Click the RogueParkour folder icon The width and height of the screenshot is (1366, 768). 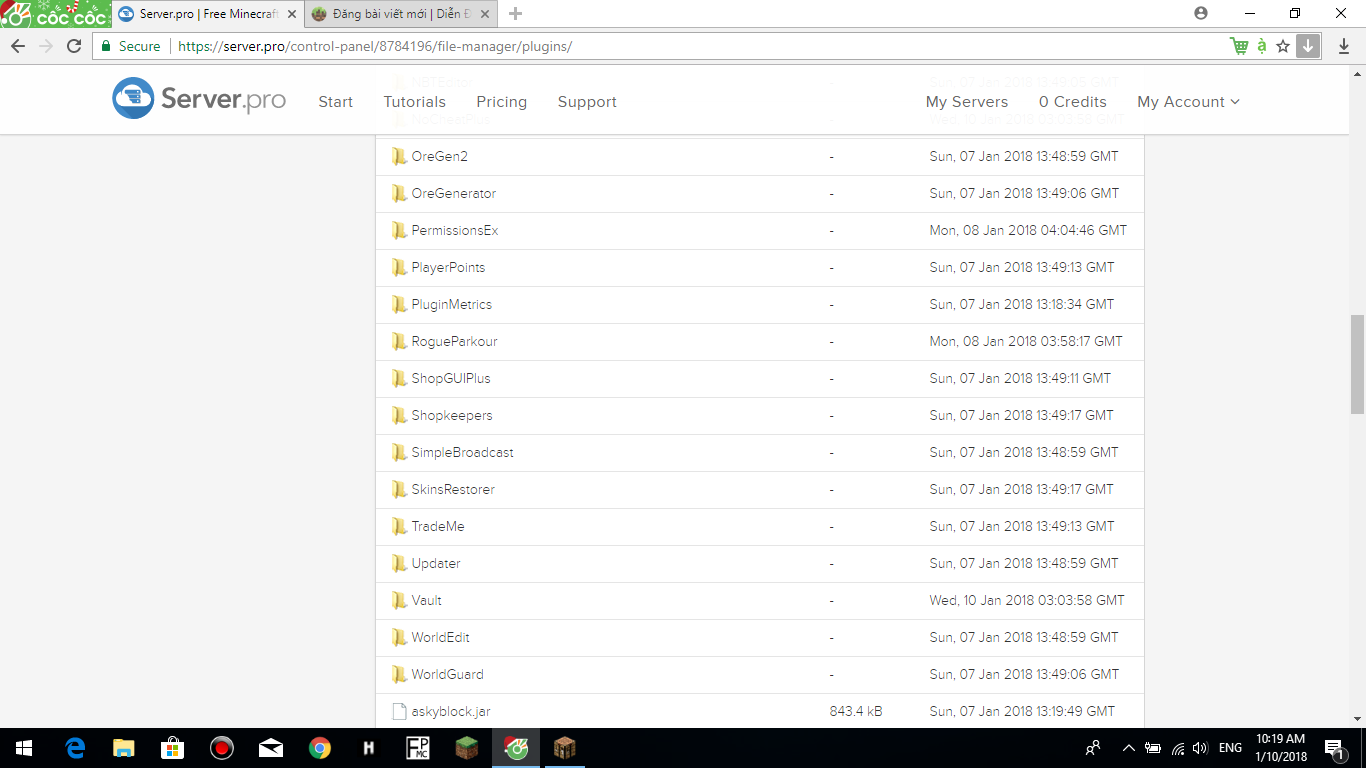[x=399, y=341]
